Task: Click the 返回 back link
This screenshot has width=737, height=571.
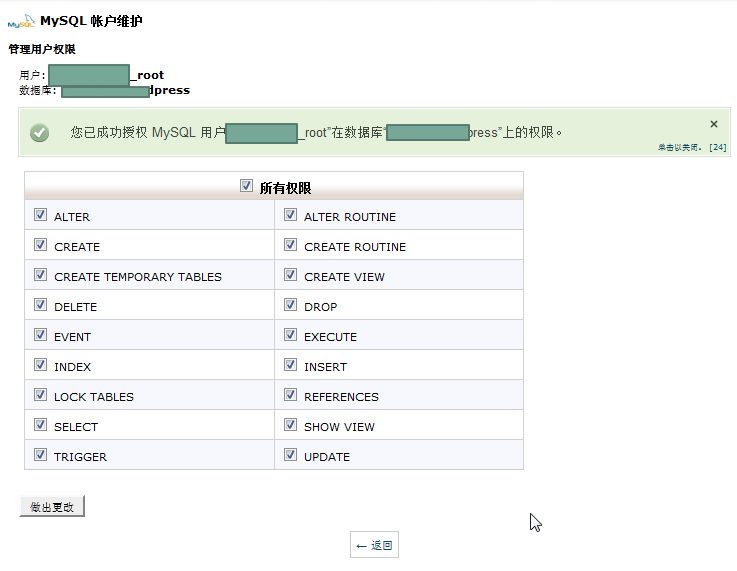Action: (x=375, y=545)
